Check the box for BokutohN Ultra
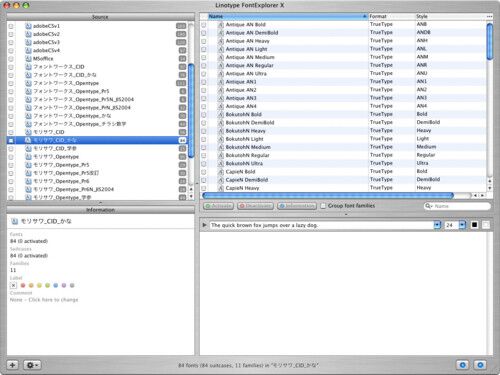The height and width of the screenshot is (375, 500). pyautogui.click(x=204, y=164)
